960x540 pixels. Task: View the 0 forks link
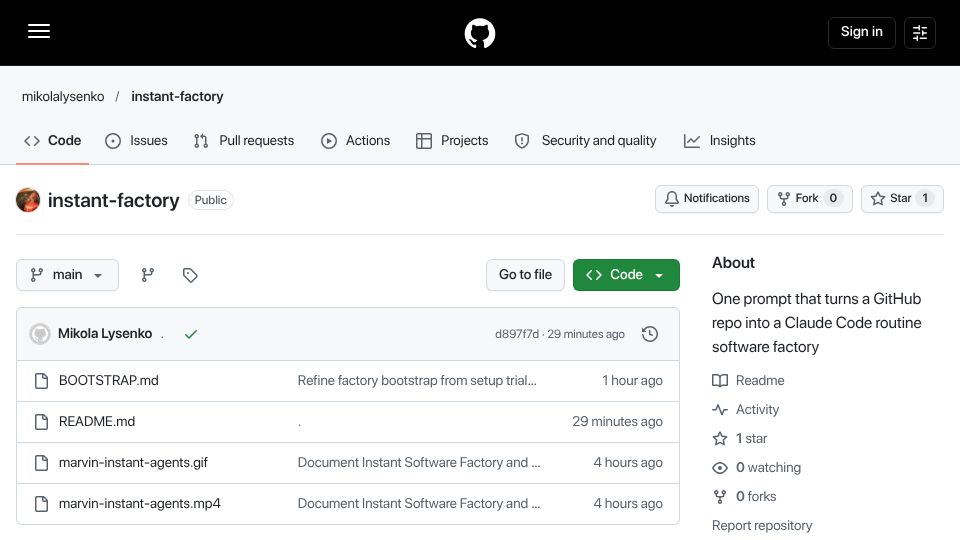744,497
